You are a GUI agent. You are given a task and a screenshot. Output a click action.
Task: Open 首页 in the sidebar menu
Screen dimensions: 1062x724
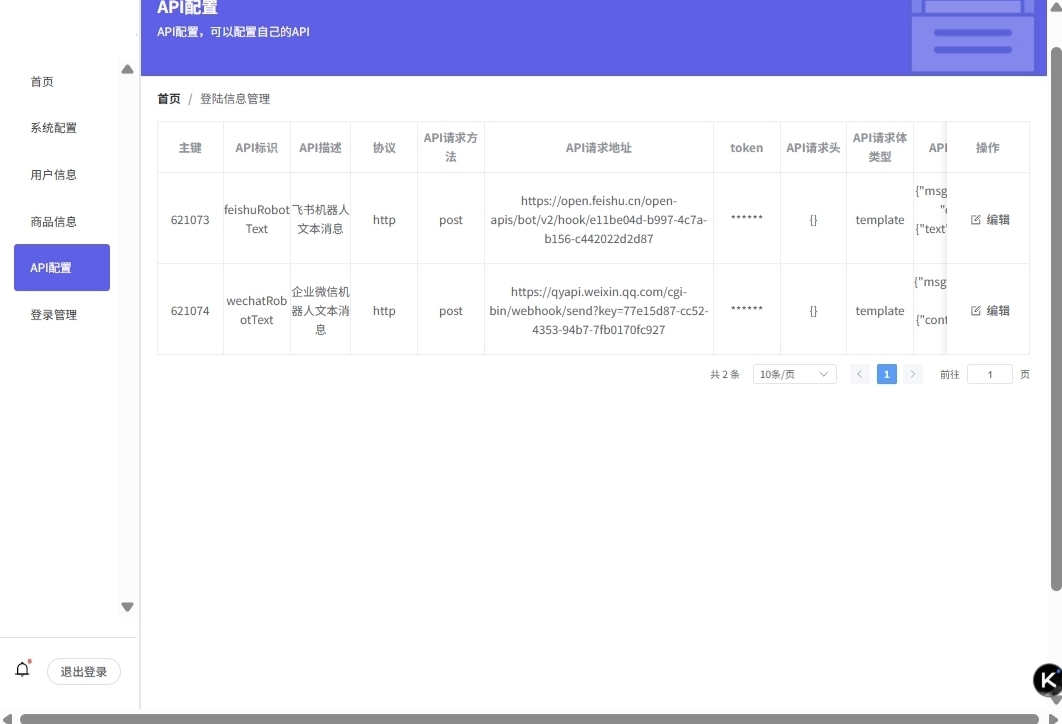click(42, 82)
